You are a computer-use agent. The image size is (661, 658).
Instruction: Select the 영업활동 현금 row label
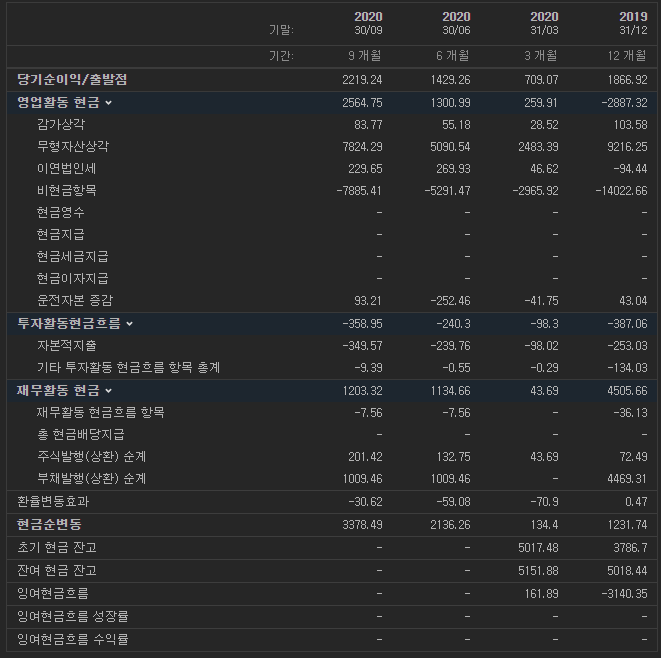pyautogui.click(x=58, y=102)
